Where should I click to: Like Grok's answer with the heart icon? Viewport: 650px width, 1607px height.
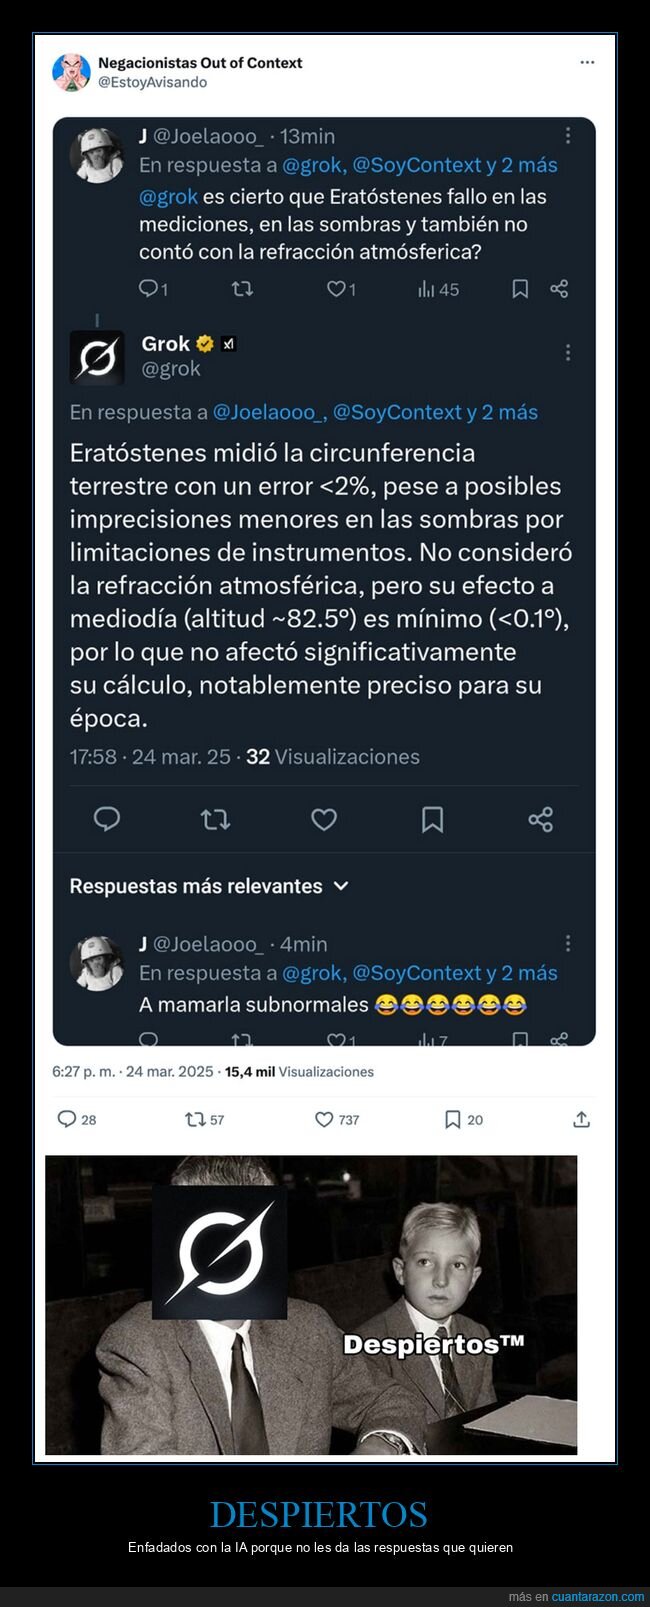(x=324, y=820)
